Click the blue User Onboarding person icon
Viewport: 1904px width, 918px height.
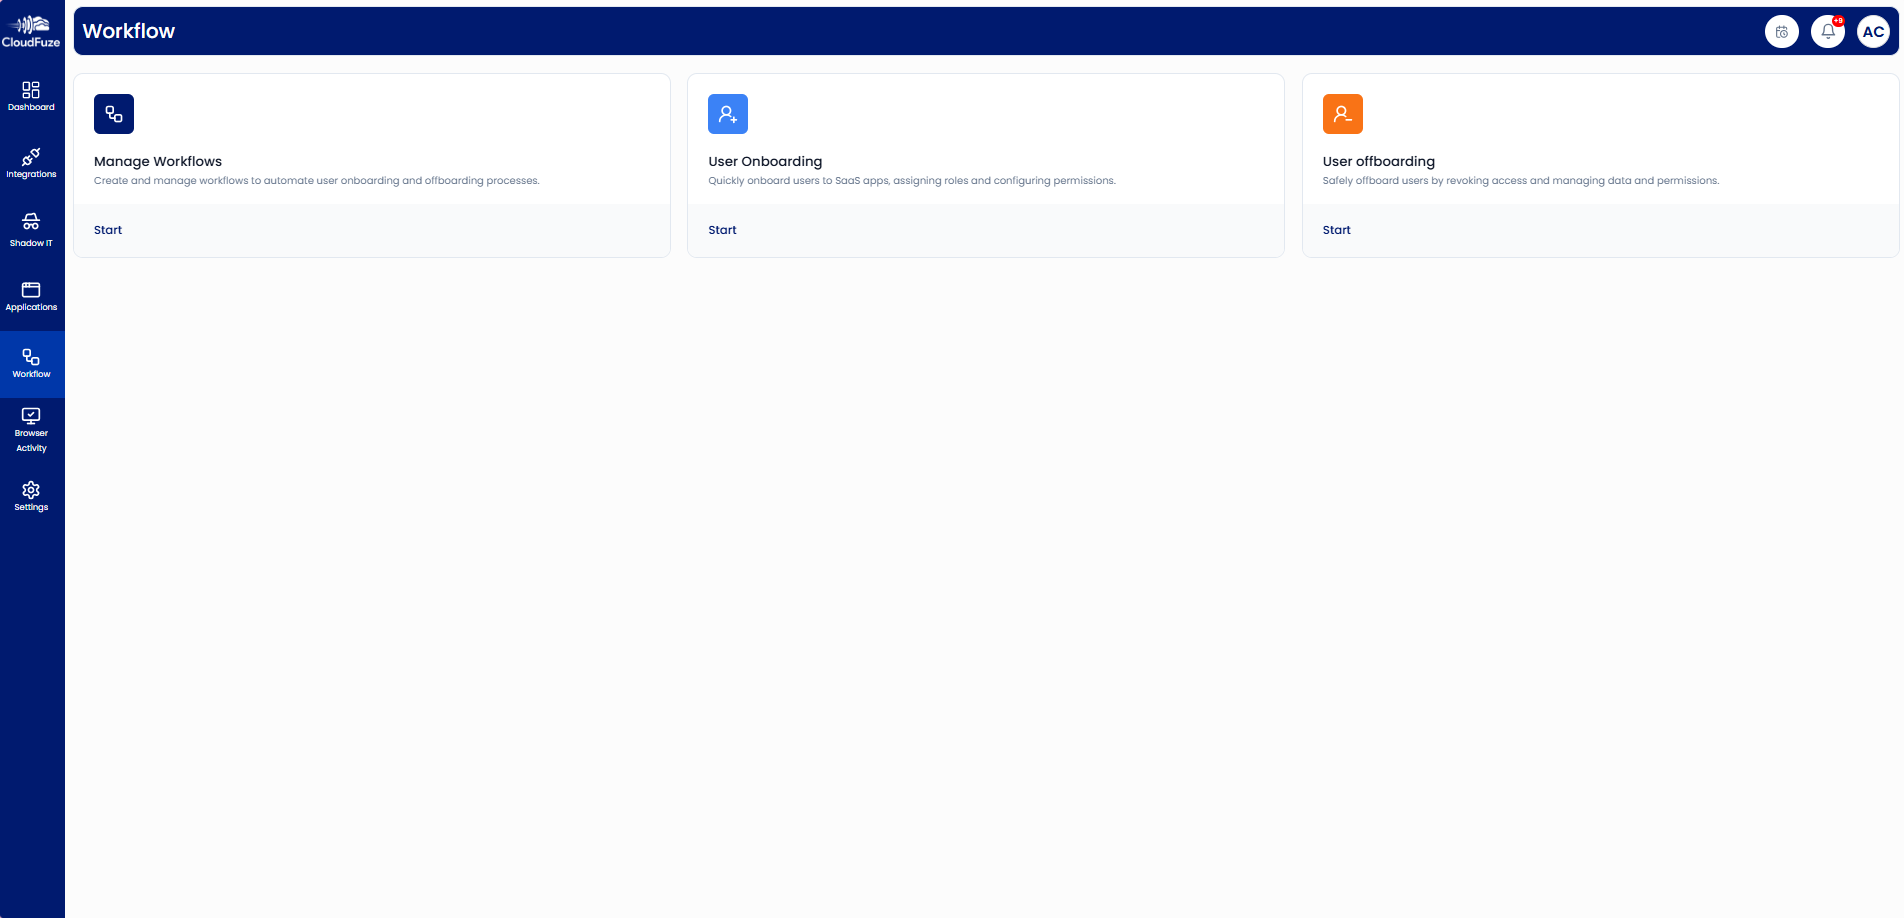click(727, 113)
